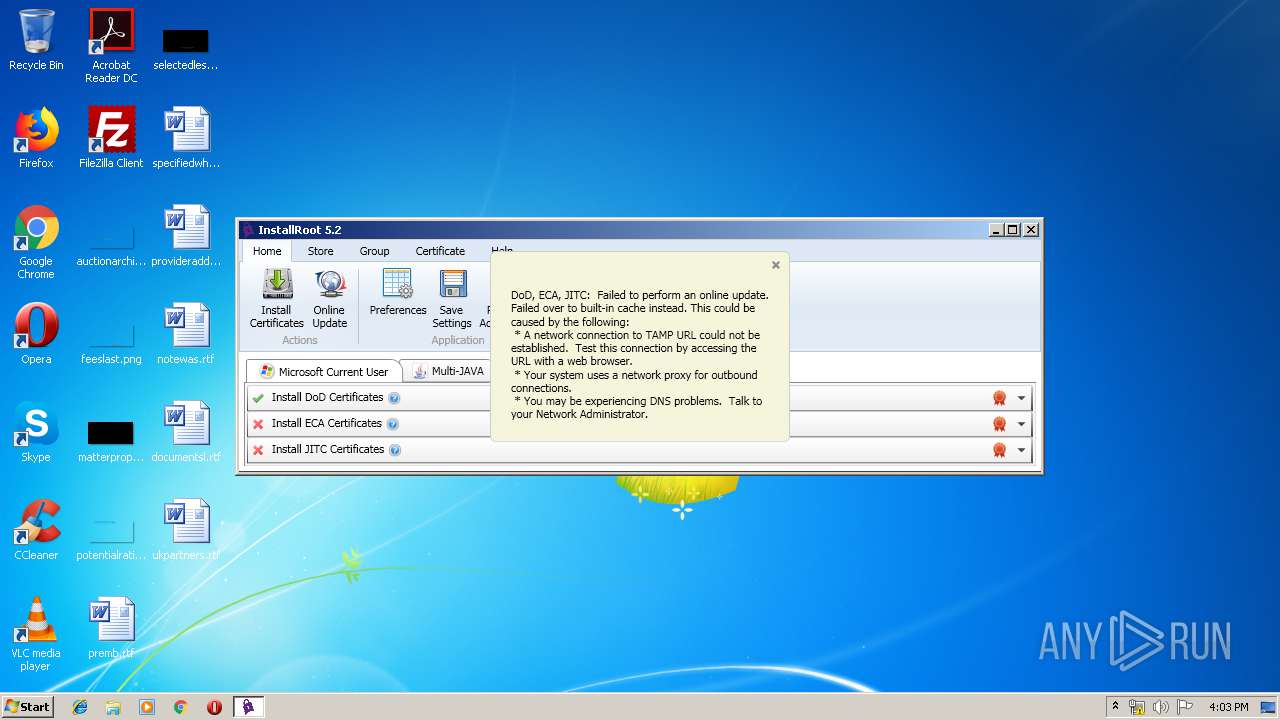Image resolution: width=1280 pixels, height=720 pixels.
Task: Select the feeslast.png desktop file
Action: coord(111,340)
